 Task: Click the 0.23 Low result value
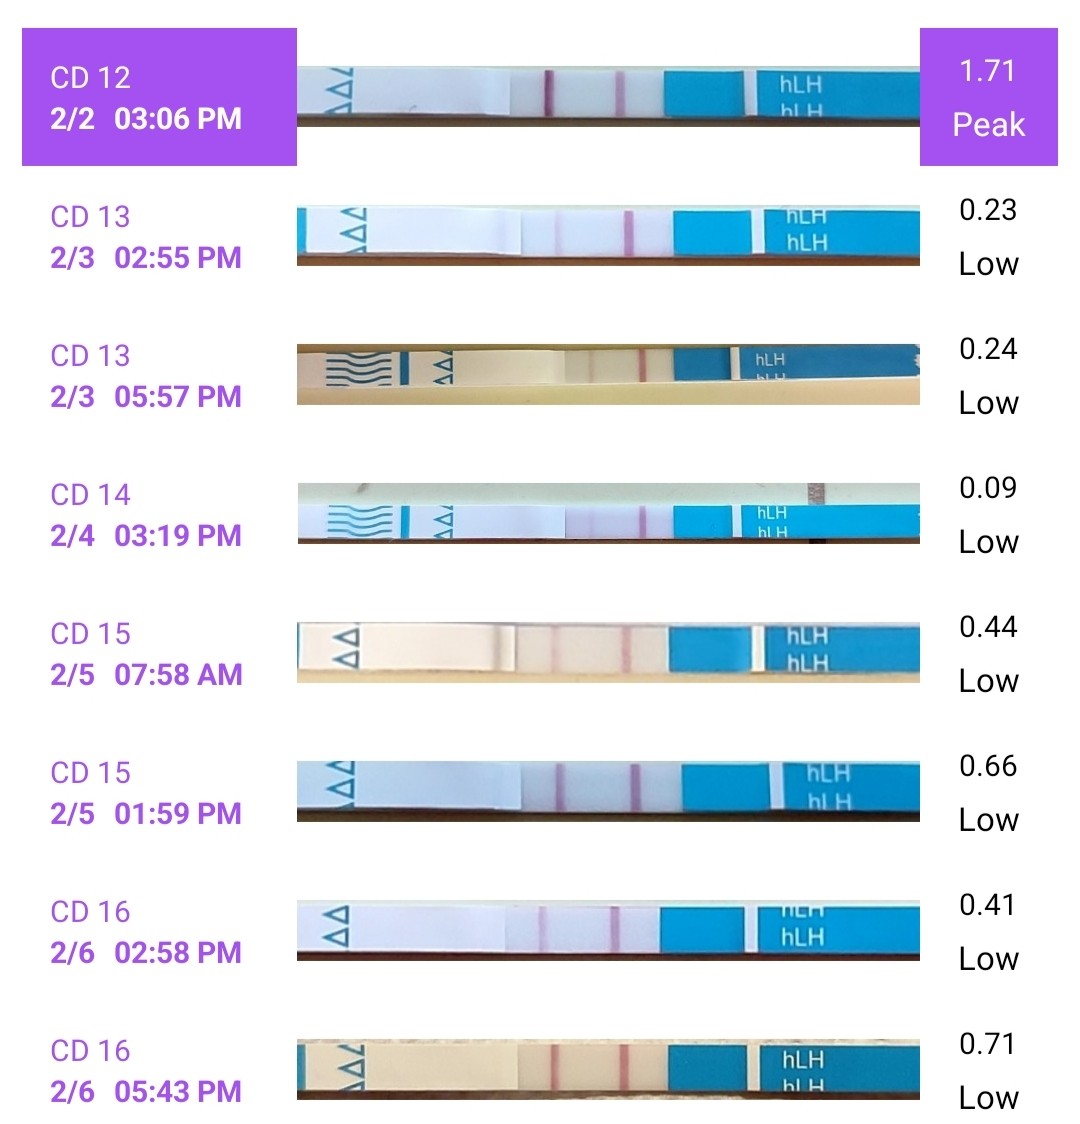pos(988,237)
